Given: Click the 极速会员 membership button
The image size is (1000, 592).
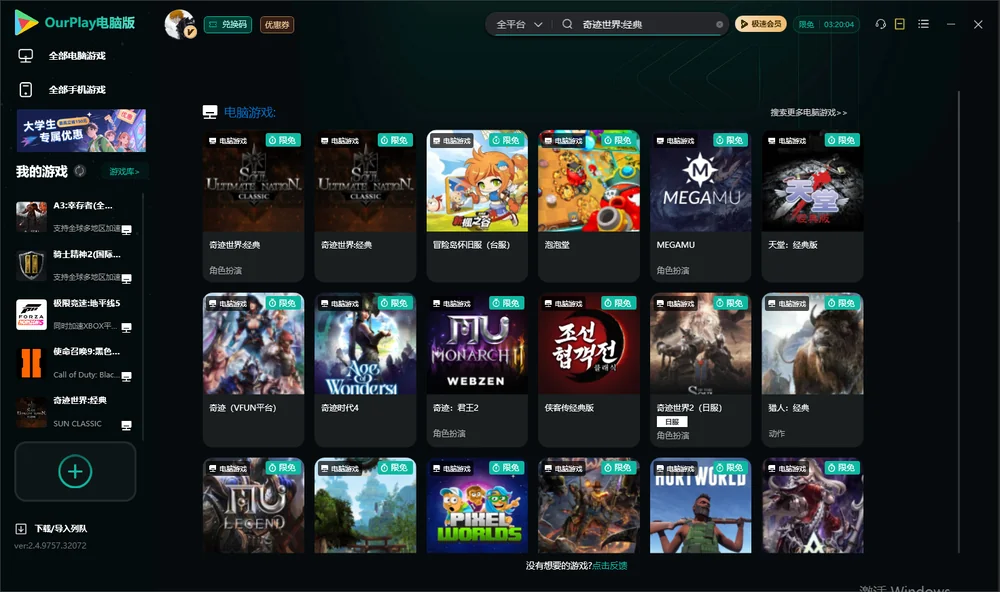Looking at the screenshot, I should coord(761,24).
